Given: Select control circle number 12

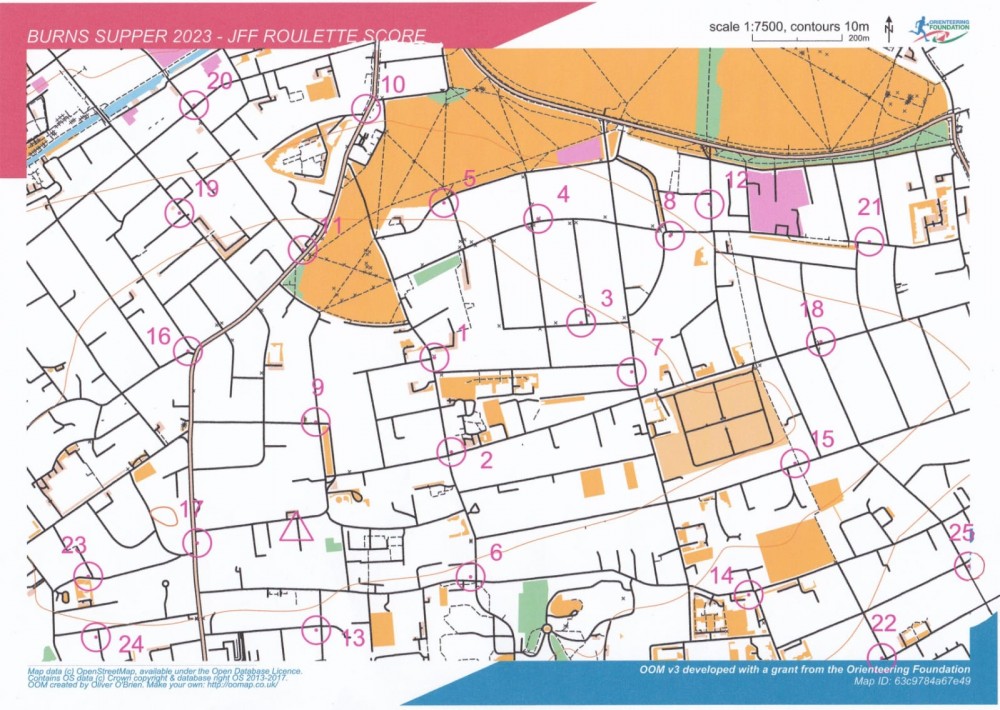Looking at the screenshot, I should click(x=710, y=205).
